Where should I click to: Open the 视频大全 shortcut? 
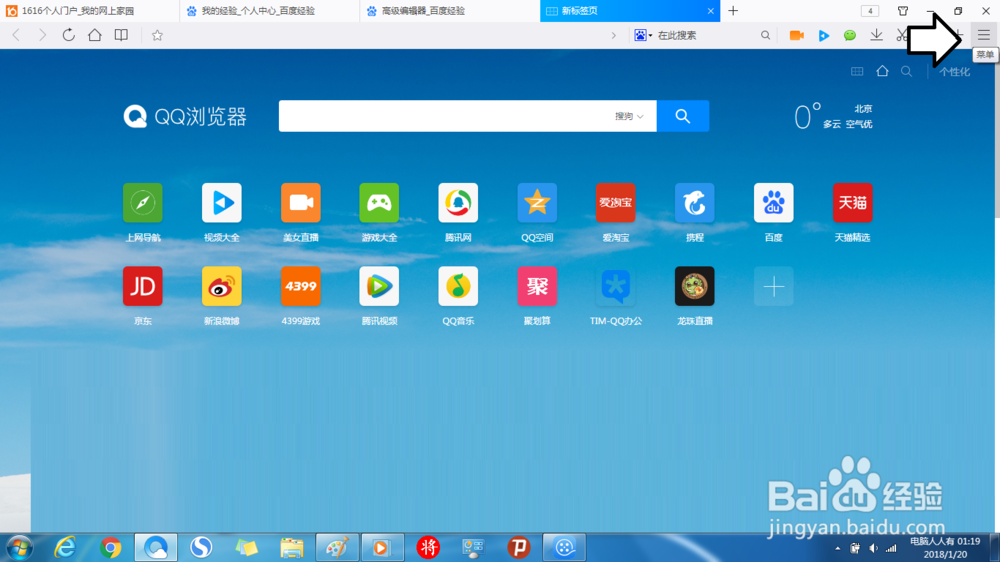[221, 212]
